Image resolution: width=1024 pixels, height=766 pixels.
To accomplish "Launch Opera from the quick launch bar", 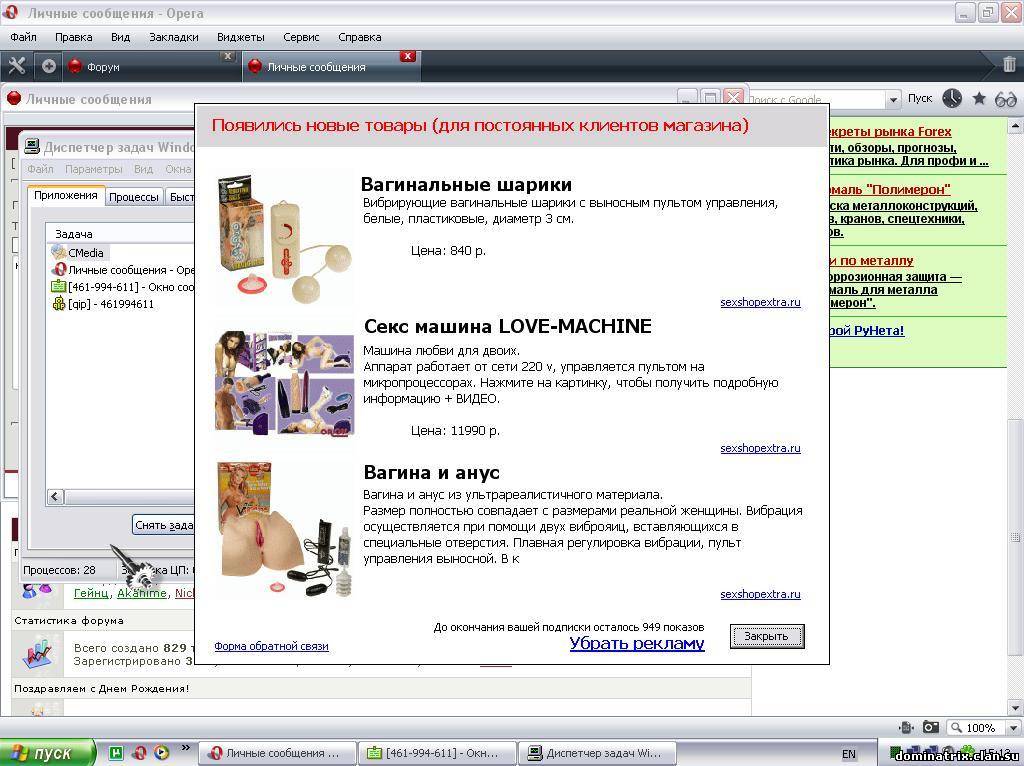I will click(x=139, y=753).
